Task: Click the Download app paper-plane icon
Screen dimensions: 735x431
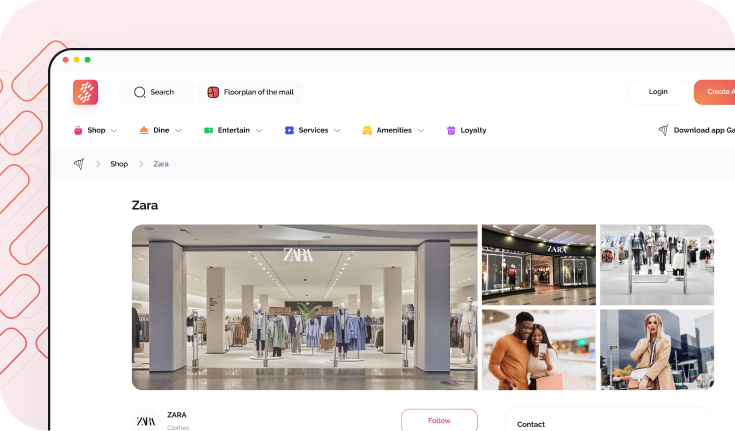Action: 663,130
